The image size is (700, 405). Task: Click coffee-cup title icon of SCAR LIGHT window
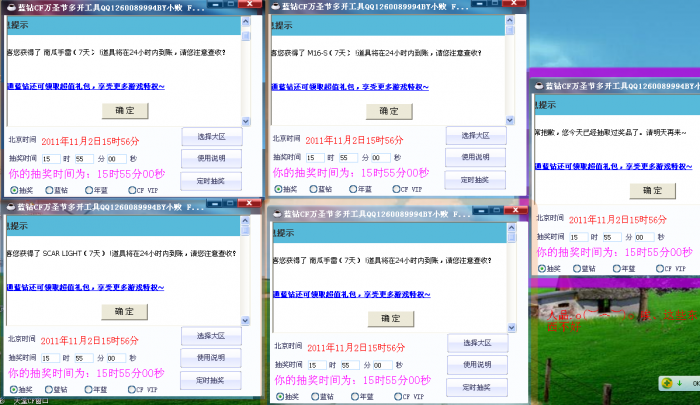pyautogui.click(x=11, y=207)
